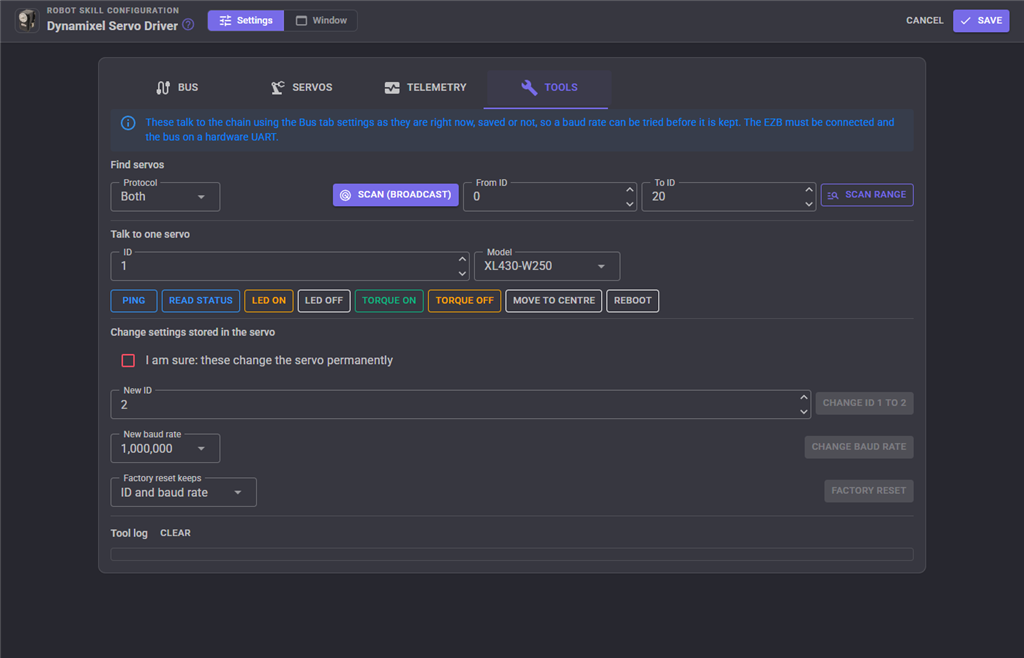Click Move to Centre button

click(554, 301)
